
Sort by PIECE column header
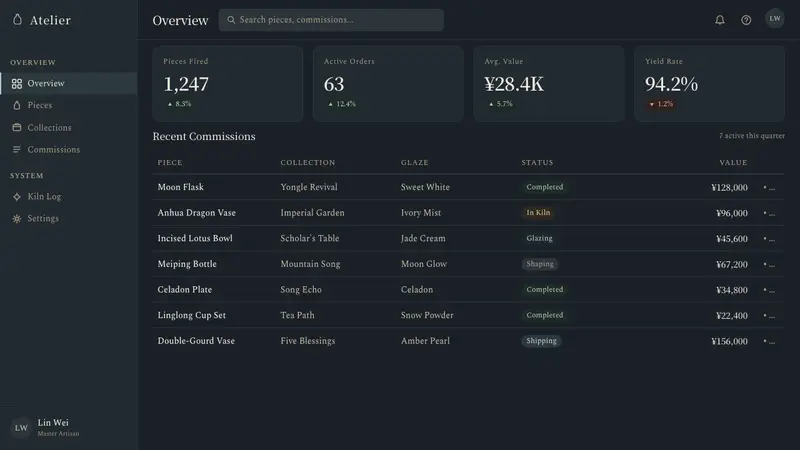click(x=170, y=162)
